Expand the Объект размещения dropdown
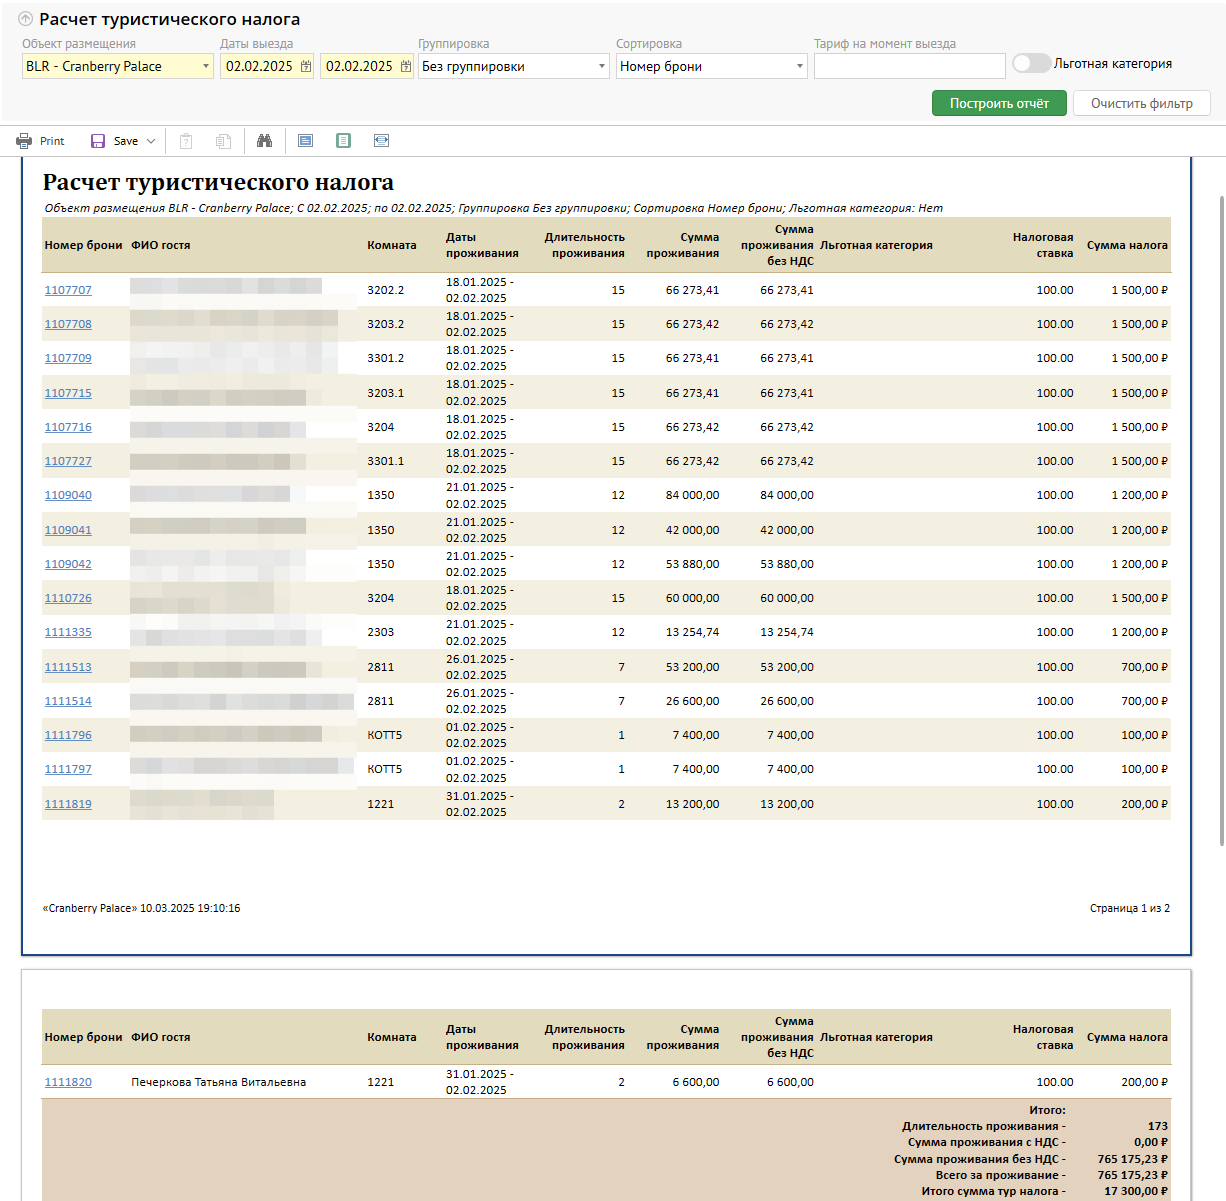This screenshot has width=1226, height=1201. tap(205, 66)
